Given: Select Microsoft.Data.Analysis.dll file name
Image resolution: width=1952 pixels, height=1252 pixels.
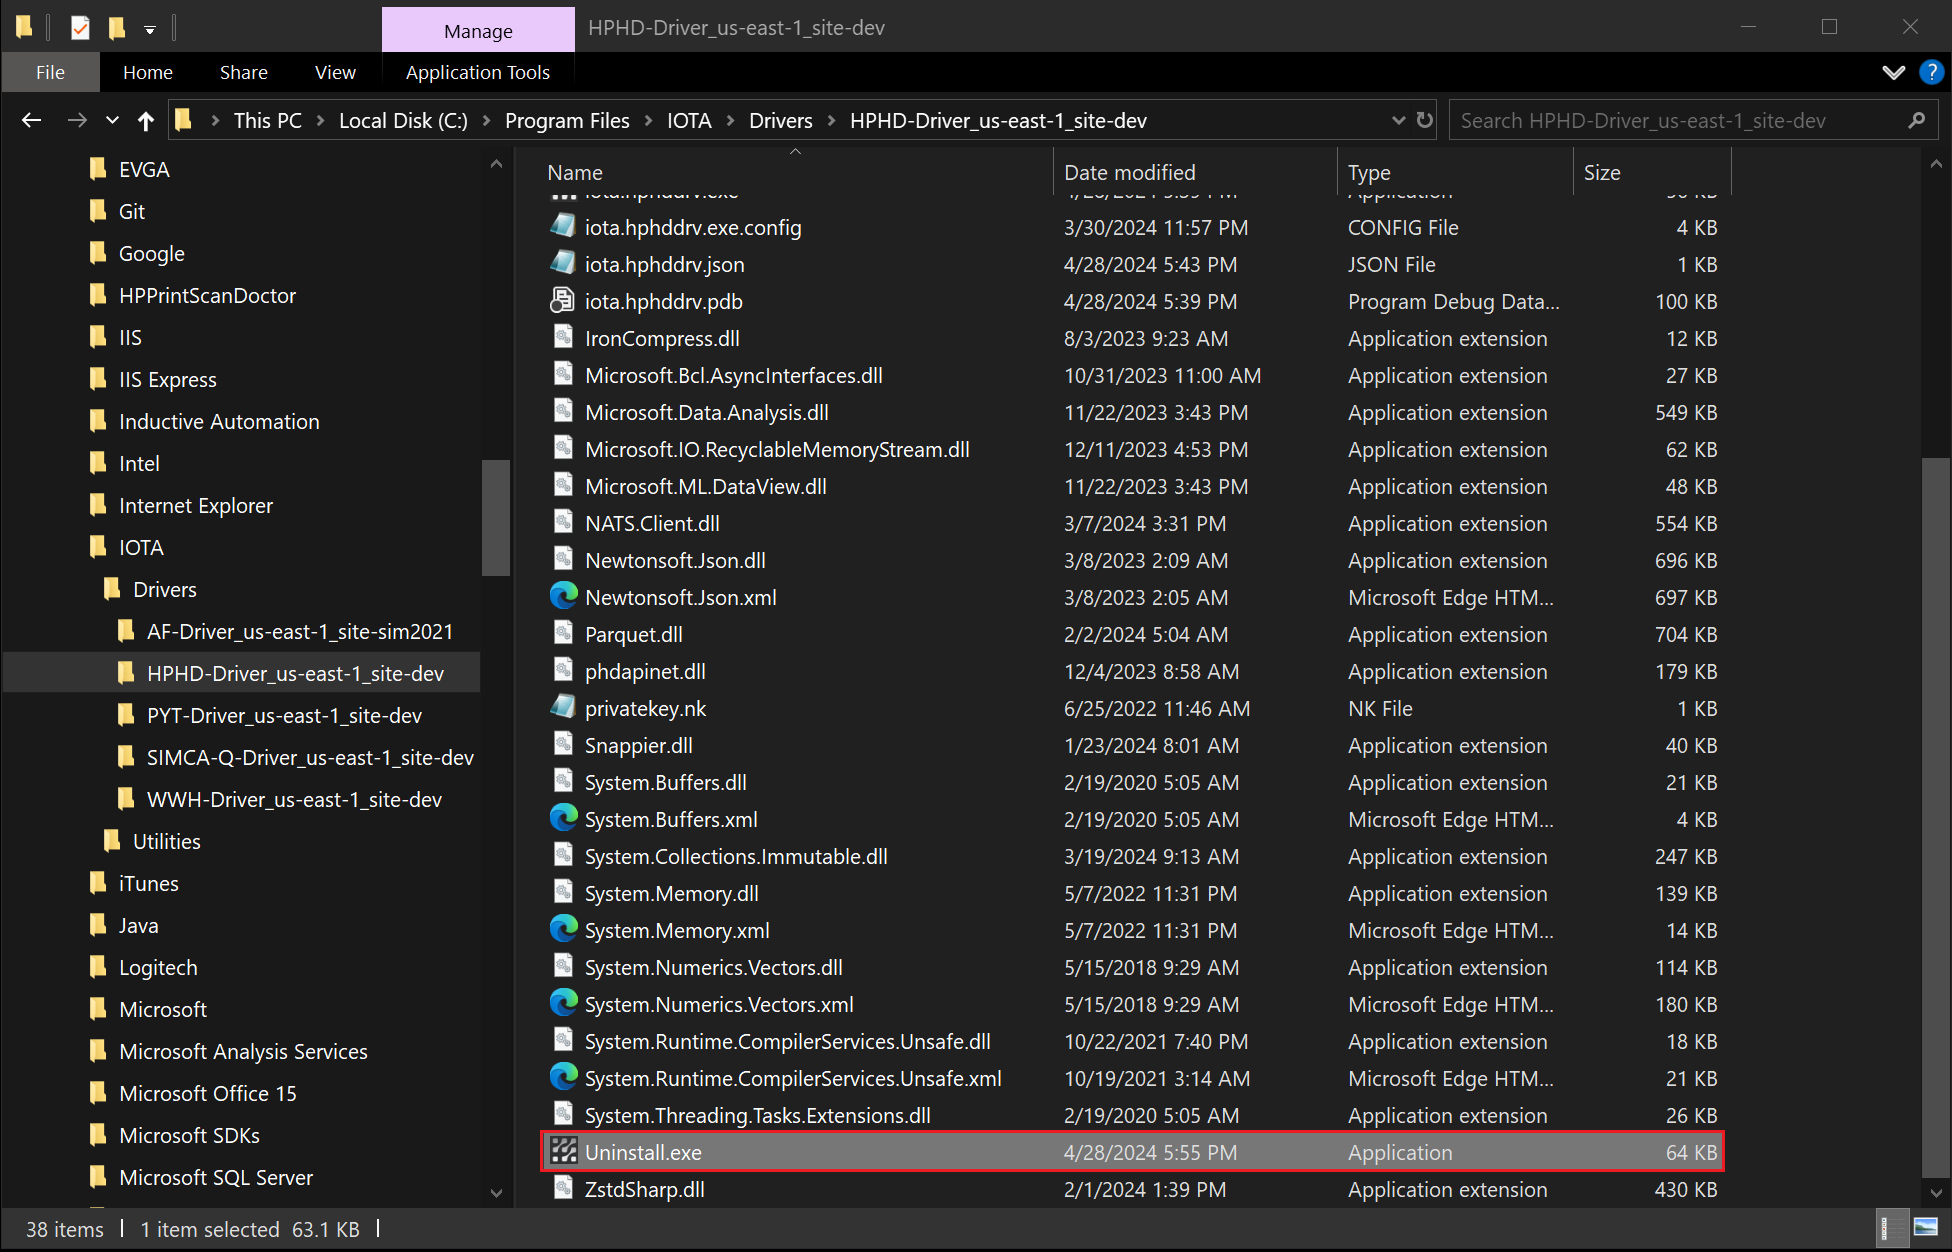Looking at the screenshot, I should pos(706,412).
